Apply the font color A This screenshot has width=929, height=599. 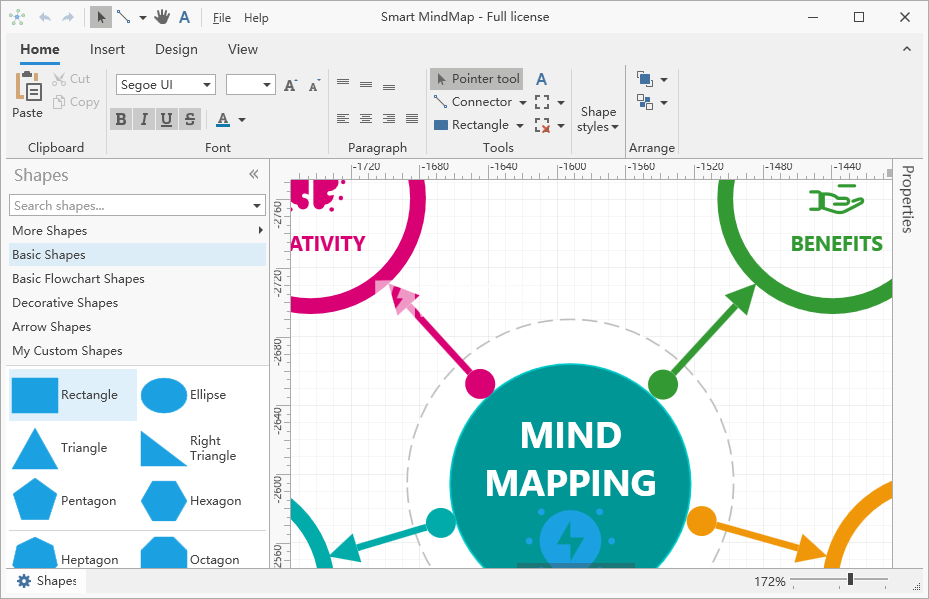coord(223,119)
